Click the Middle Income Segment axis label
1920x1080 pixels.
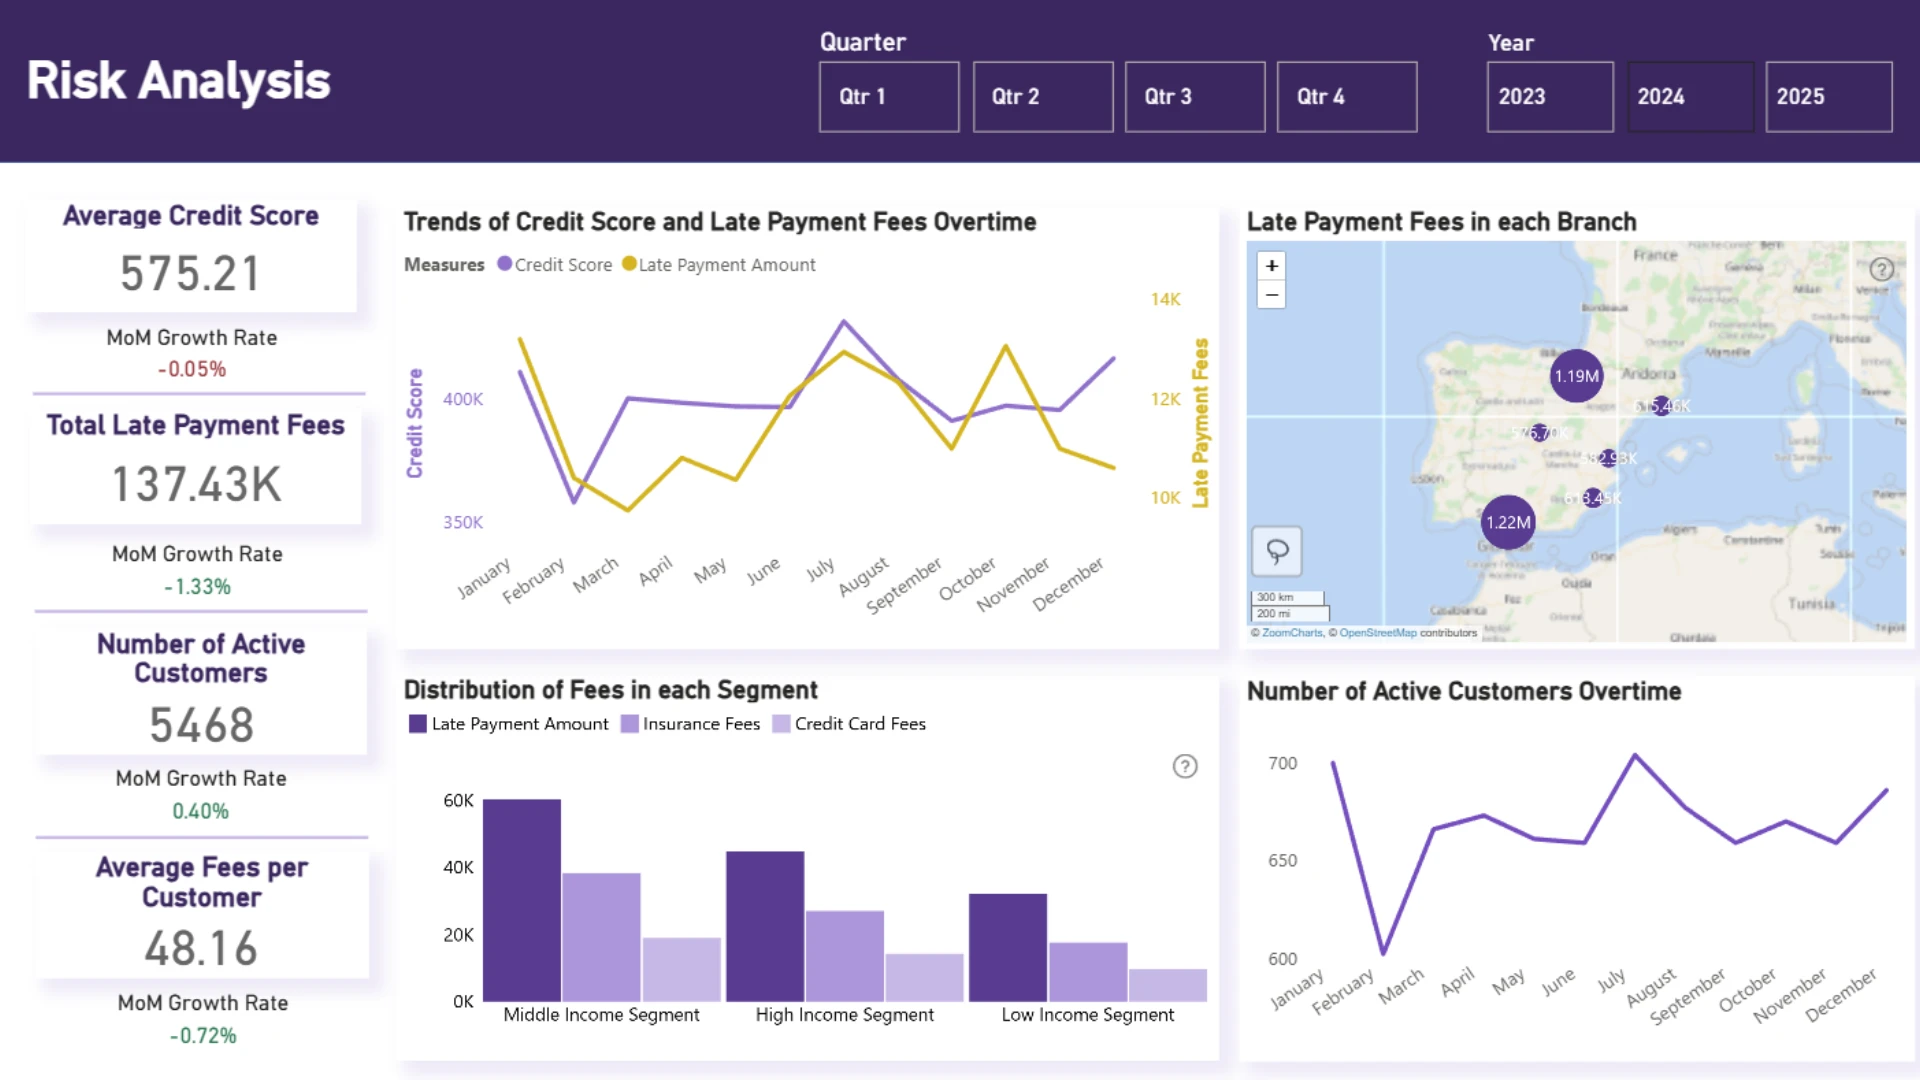tap(601, 1015)
